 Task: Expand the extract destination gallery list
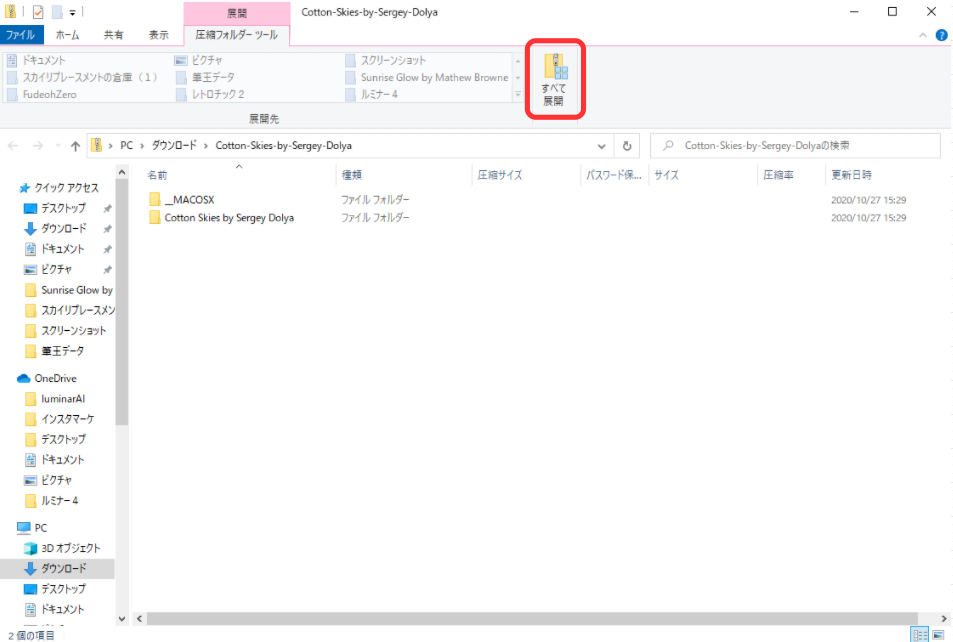[x=518, y=94]
